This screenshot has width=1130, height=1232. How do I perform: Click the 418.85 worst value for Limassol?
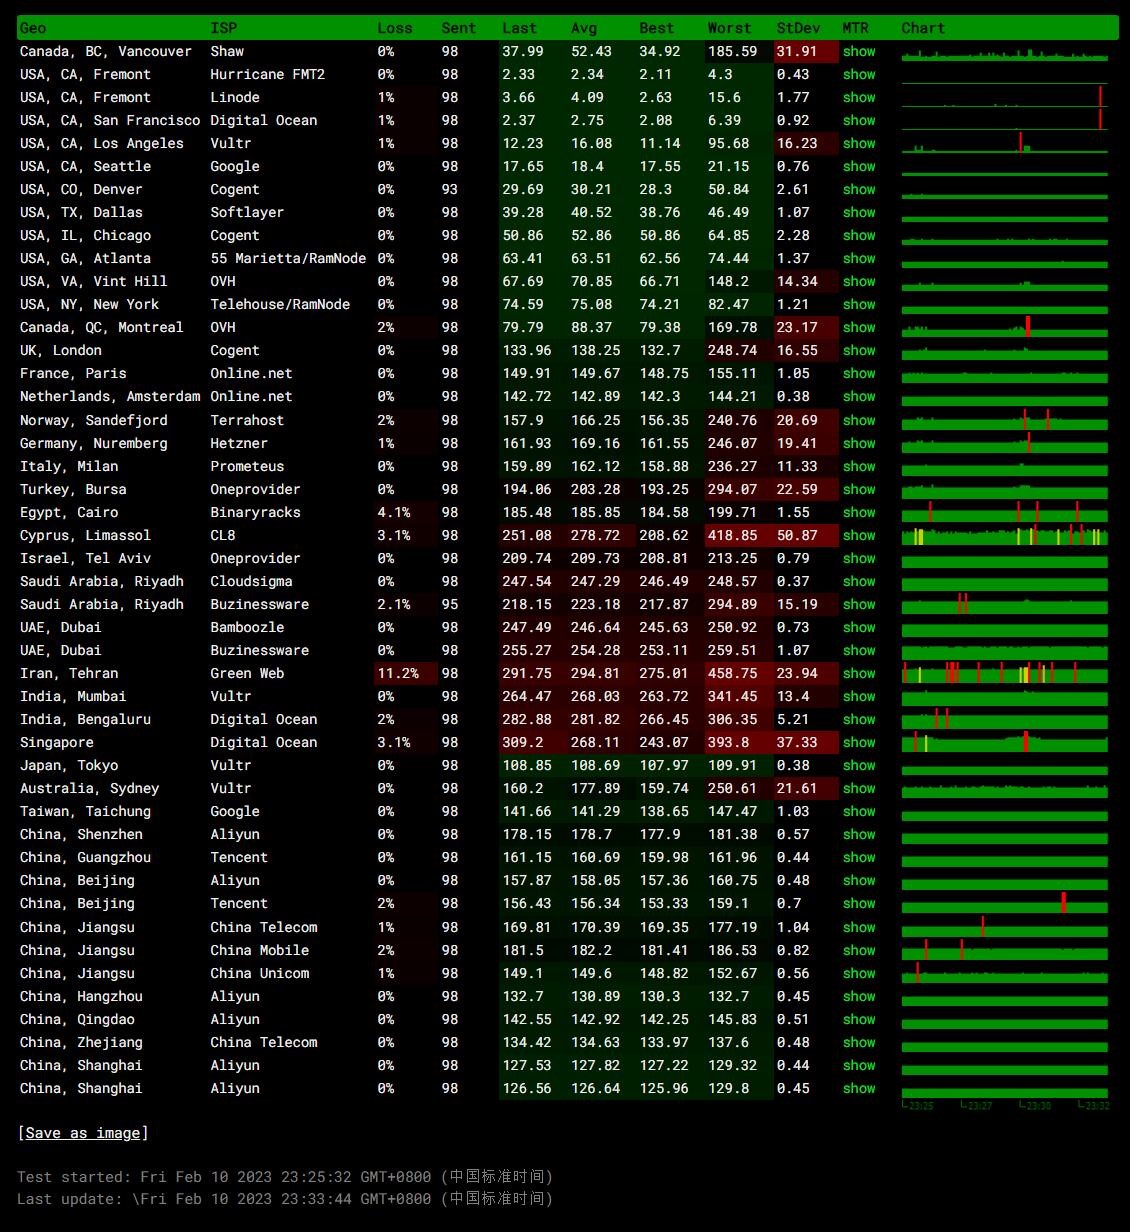[732, 535]
